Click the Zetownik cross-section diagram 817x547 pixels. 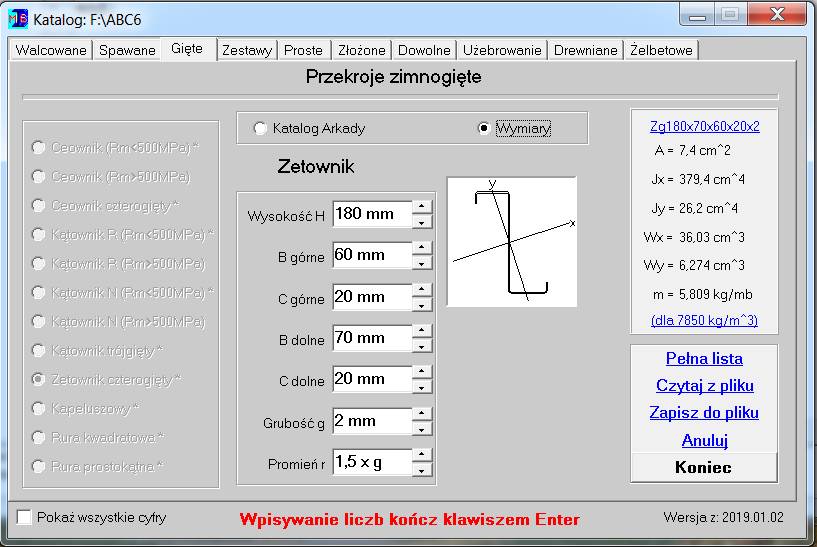coord(511,241)
